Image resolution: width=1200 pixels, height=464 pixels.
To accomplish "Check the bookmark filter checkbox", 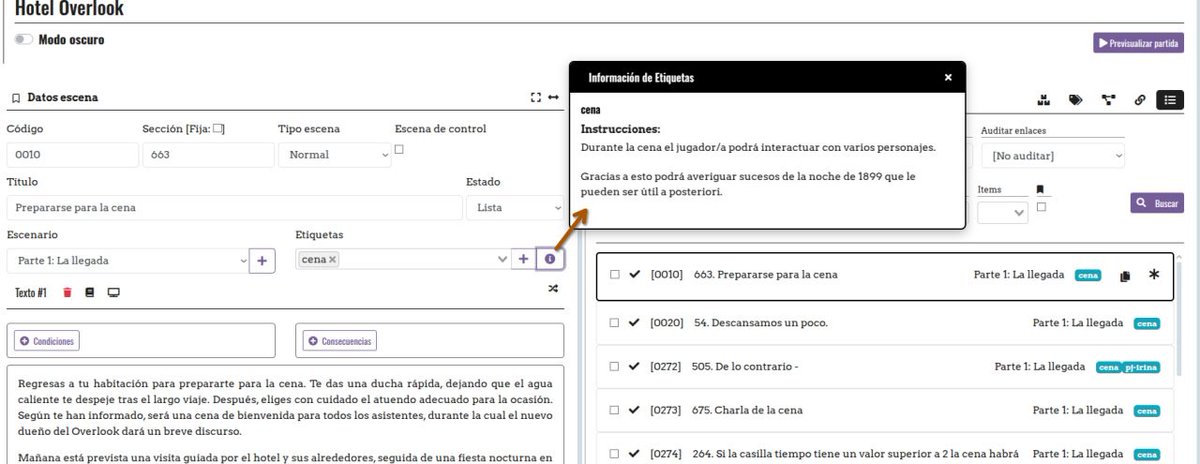I will point(1041,207).
